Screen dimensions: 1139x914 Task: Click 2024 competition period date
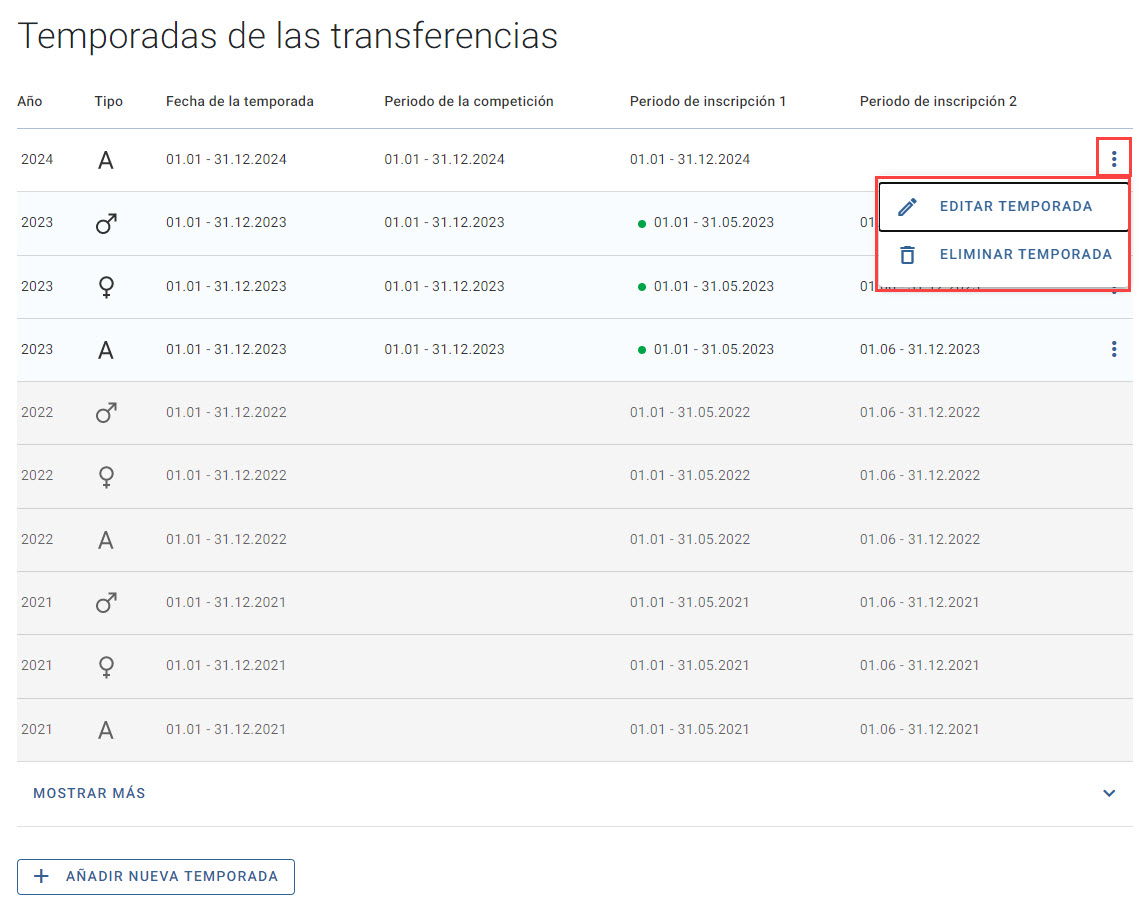[444, 159]
